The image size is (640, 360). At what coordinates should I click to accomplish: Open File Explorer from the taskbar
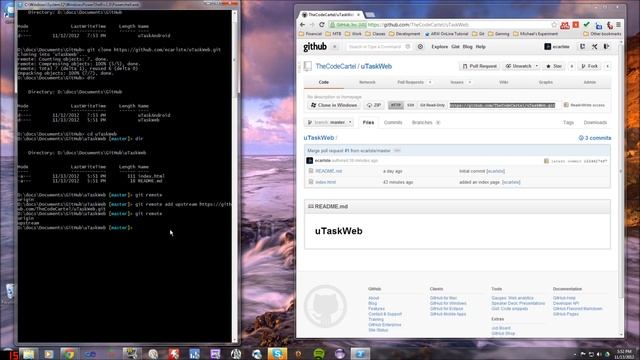click(28, 353)
